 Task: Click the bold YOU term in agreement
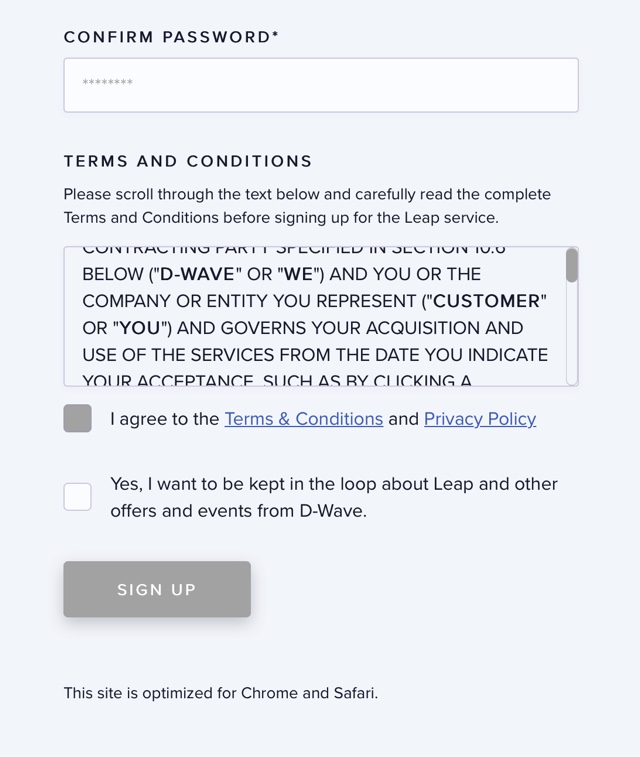[139, 328]
